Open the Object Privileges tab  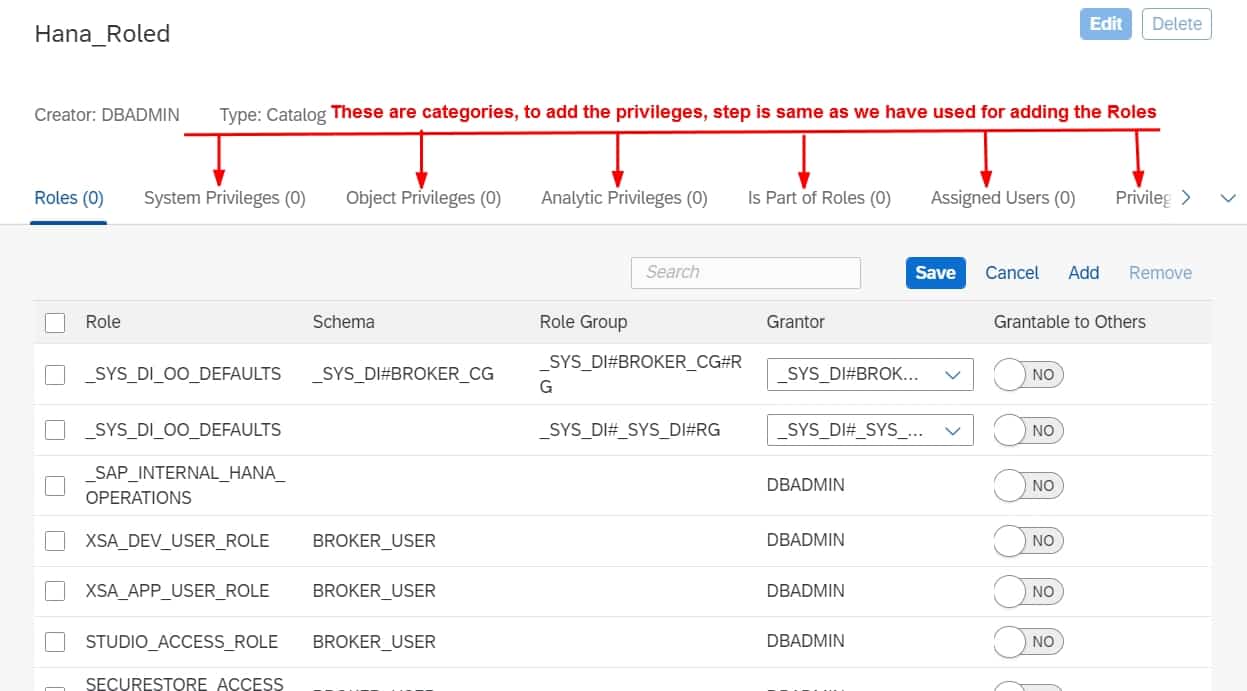pyautogui.click(x=423, y=197)
